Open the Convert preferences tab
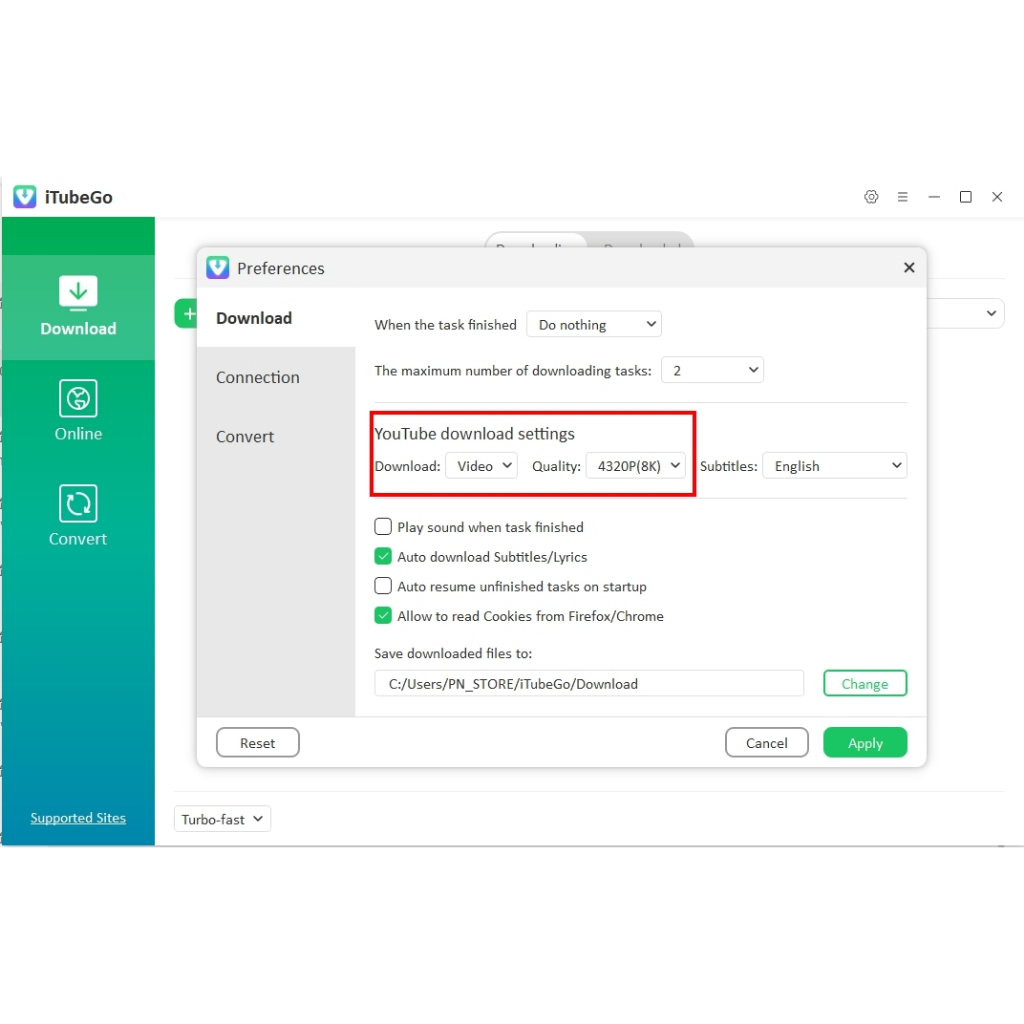This screenshot has width=1024, height=1024. coord(244,436)
